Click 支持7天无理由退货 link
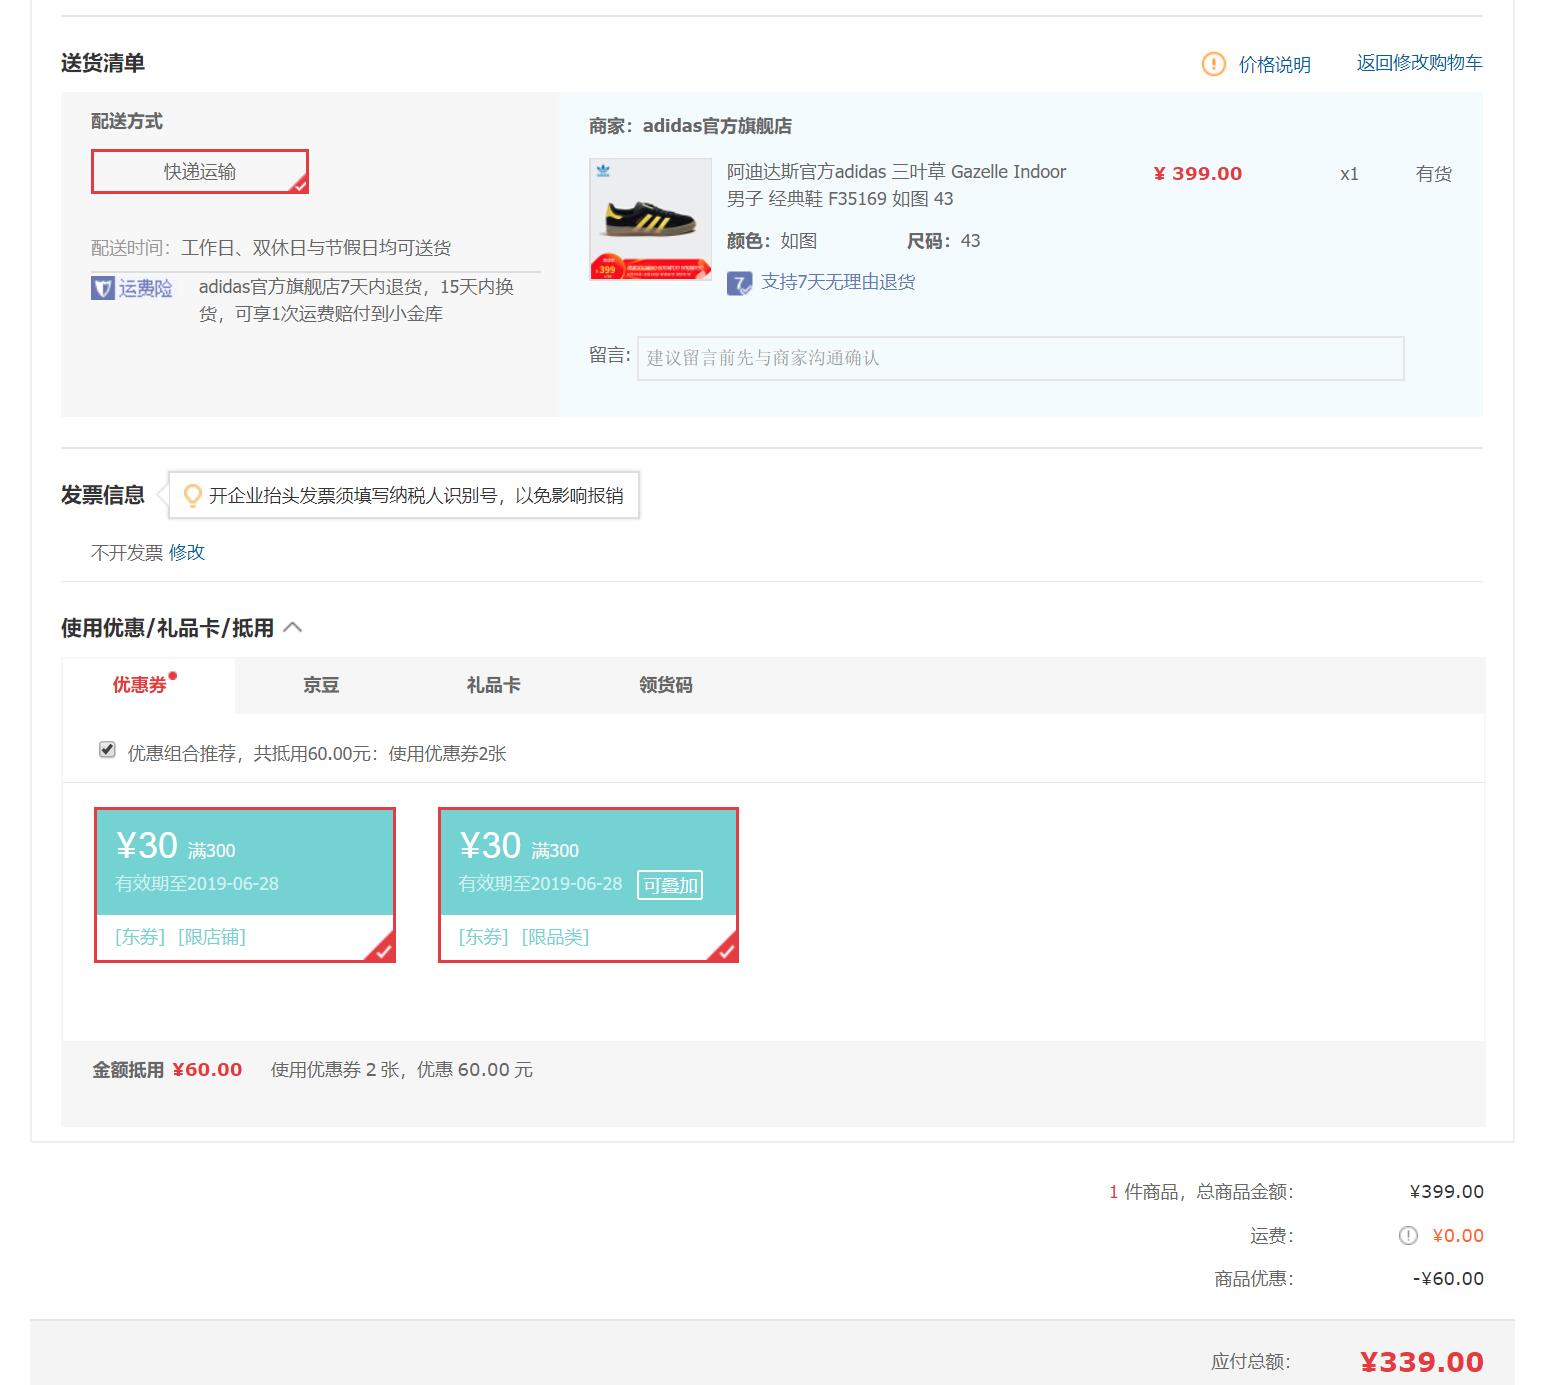The height and width of the screenshot is (1385, 1550). 838,282
